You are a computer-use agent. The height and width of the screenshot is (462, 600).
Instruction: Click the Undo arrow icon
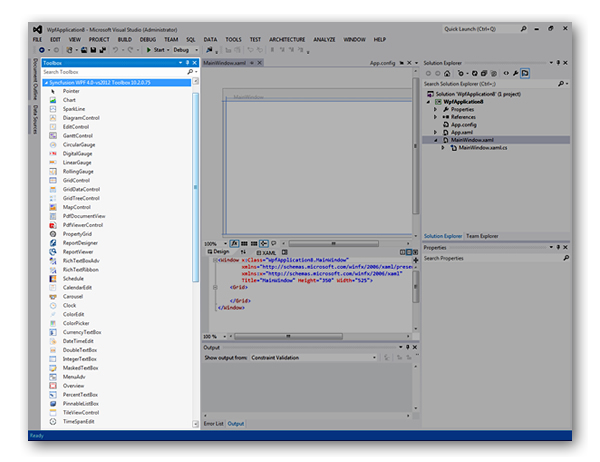(115, 50)
